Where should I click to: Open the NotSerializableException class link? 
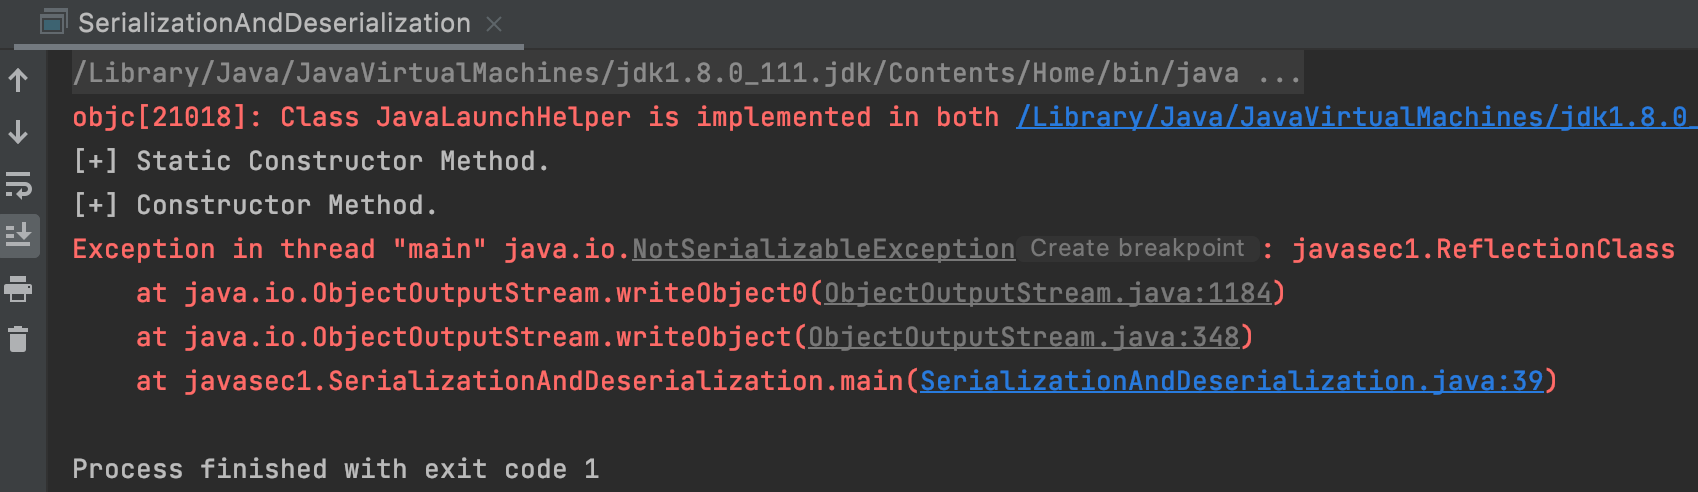pos(823,249)
